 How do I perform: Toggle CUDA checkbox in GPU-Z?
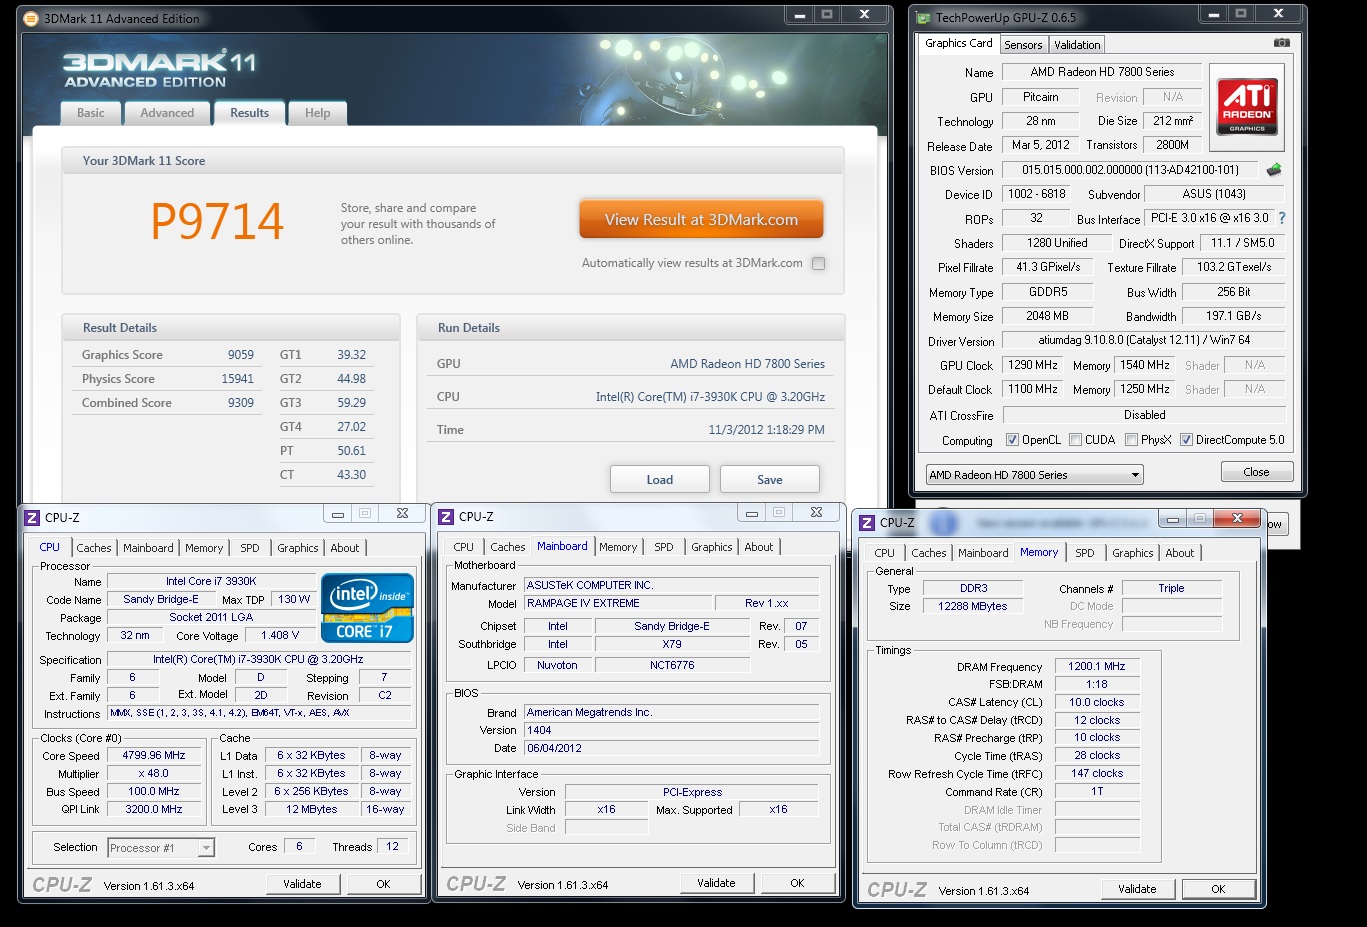[1075, 440]
